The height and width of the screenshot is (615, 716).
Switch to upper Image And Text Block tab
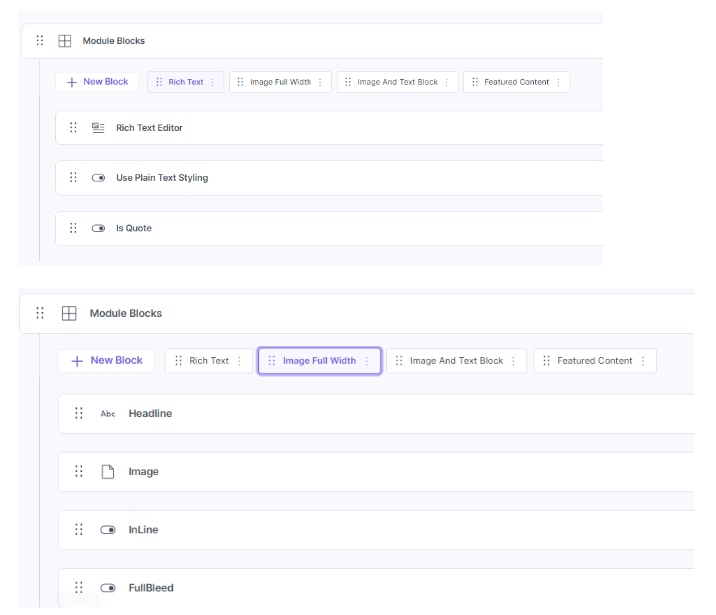tap(398, 82)
